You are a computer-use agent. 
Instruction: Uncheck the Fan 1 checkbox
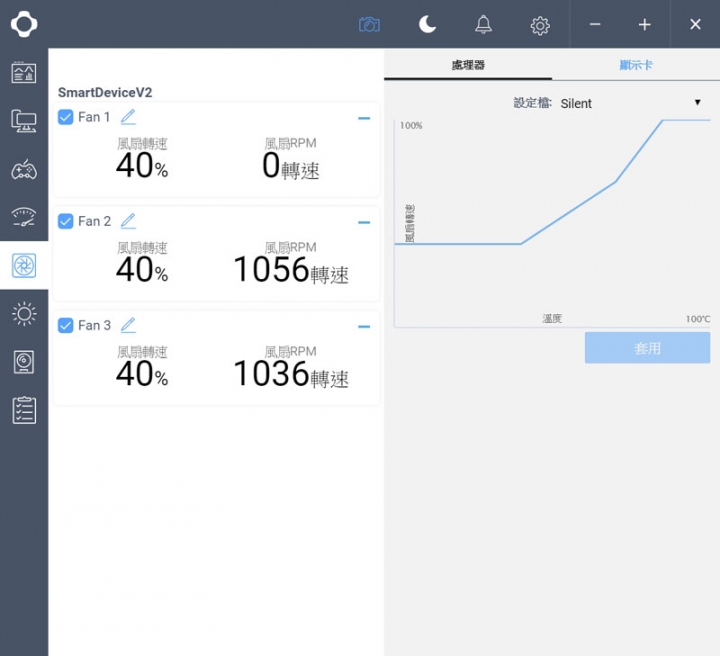66,117
